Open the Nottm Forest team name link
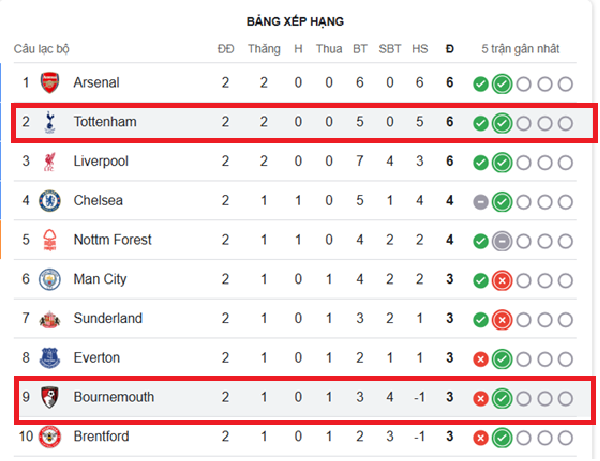 (112, 240)
